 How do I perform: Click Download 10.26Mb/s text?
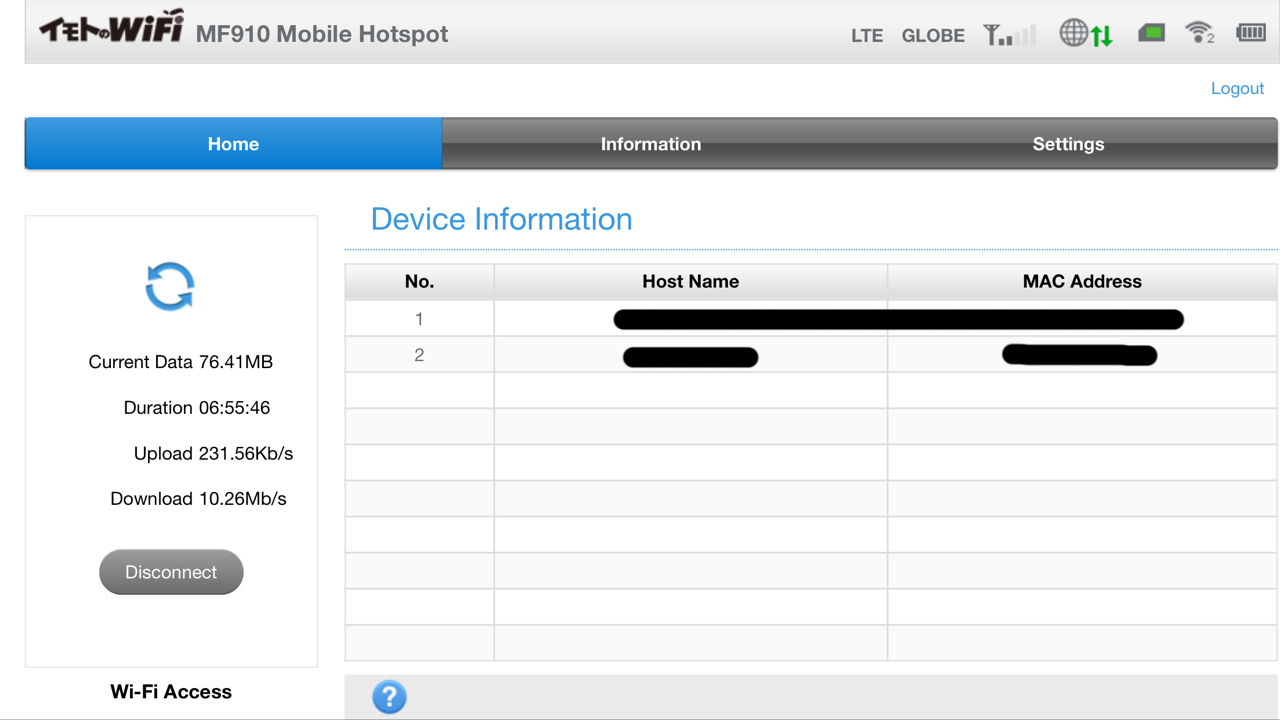tap(198, 499)
